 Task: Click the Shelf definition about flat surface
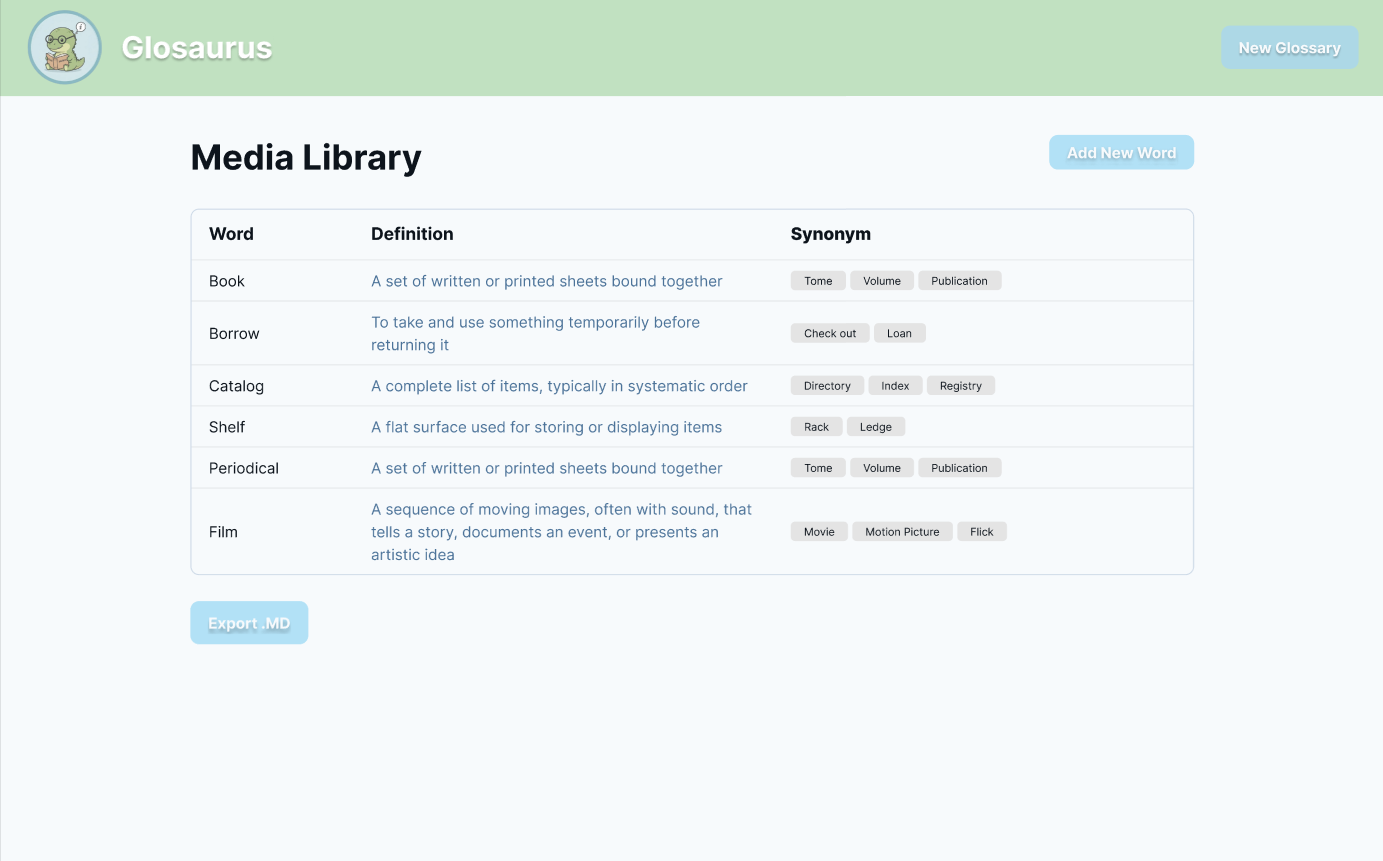pyautogui.click(x=546, y=427)
